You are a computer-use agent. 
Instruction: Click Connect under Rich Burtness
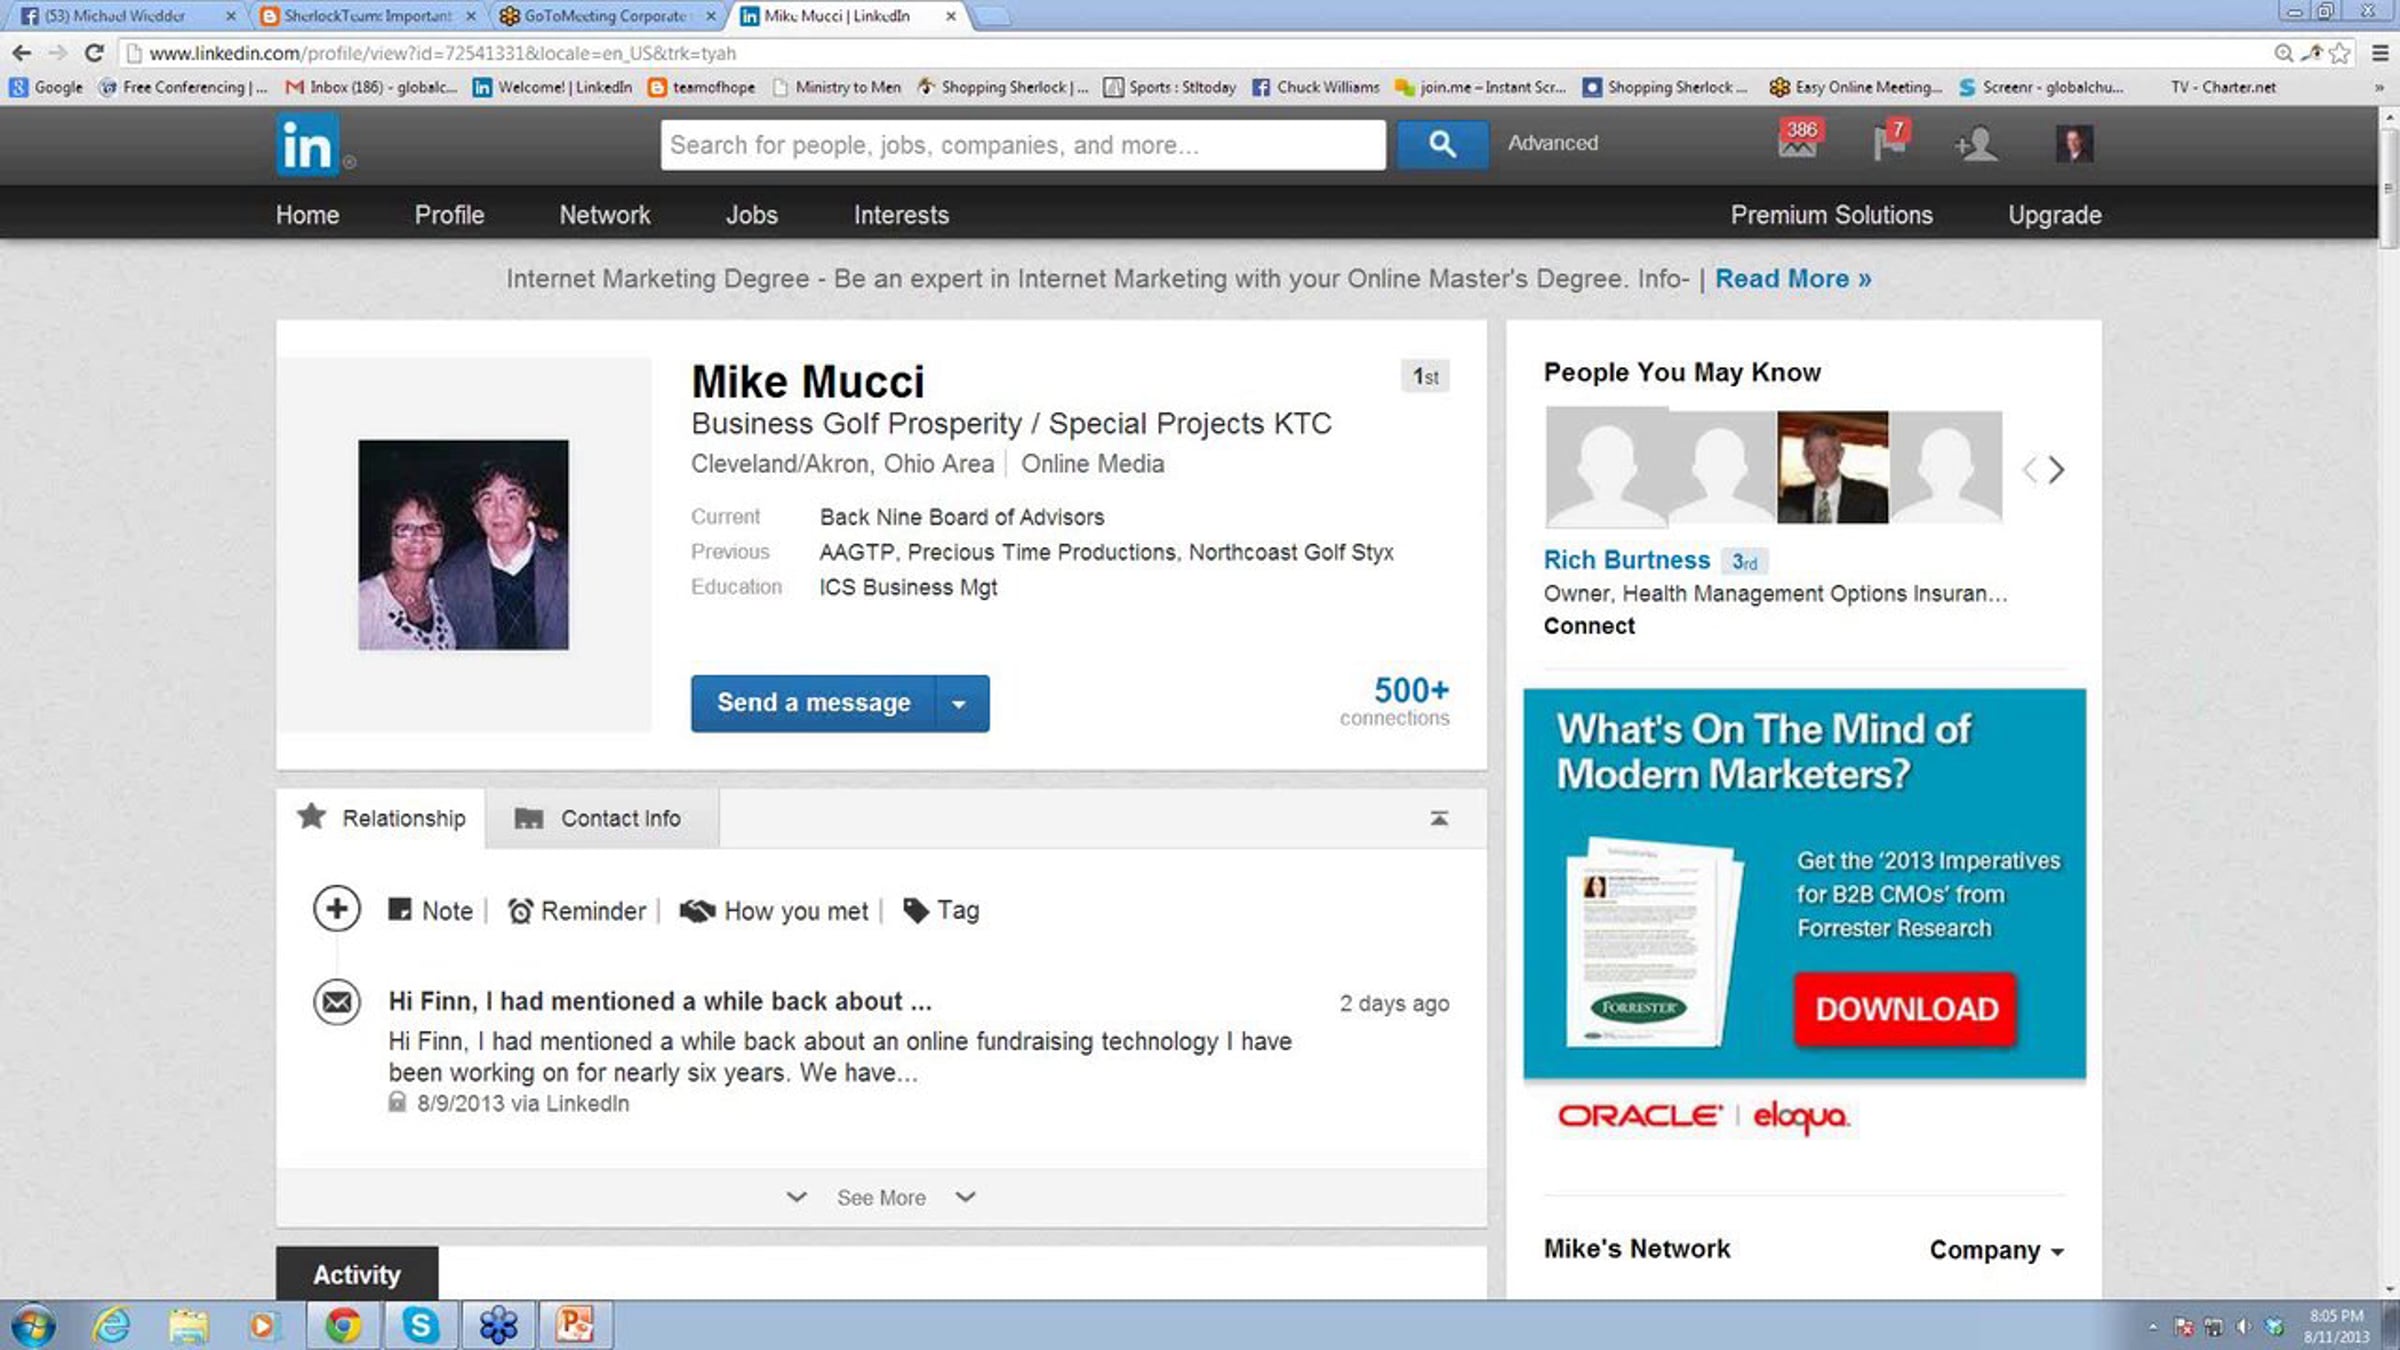pyautogui.click(x=1589, y=626)
